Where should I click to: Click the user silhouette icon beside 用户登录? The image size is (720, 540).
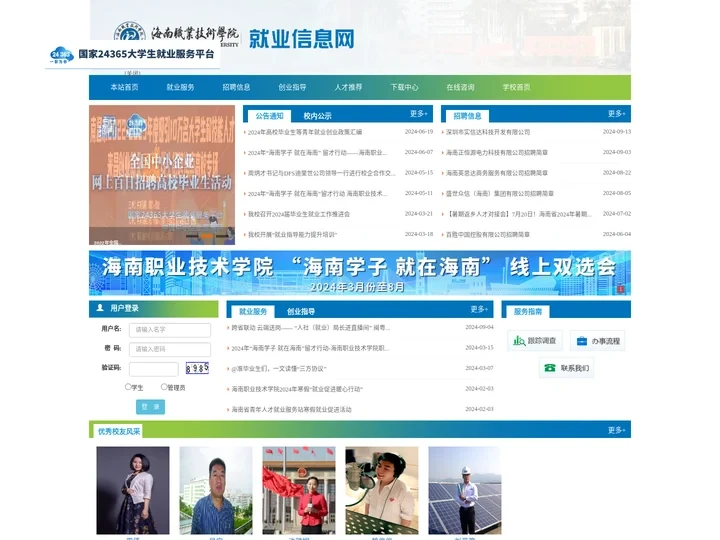(x=100, y=308)
